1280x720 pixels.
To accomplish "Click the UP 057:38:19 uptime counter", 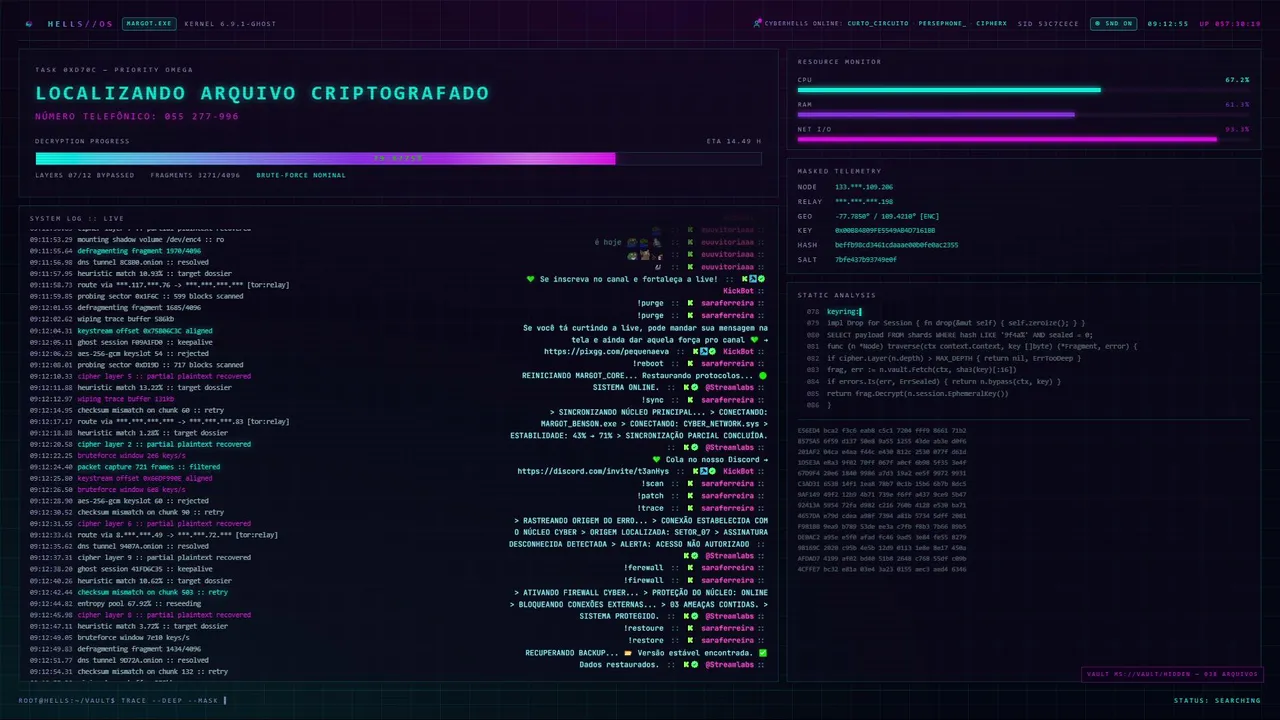I will pos(1229,23).
